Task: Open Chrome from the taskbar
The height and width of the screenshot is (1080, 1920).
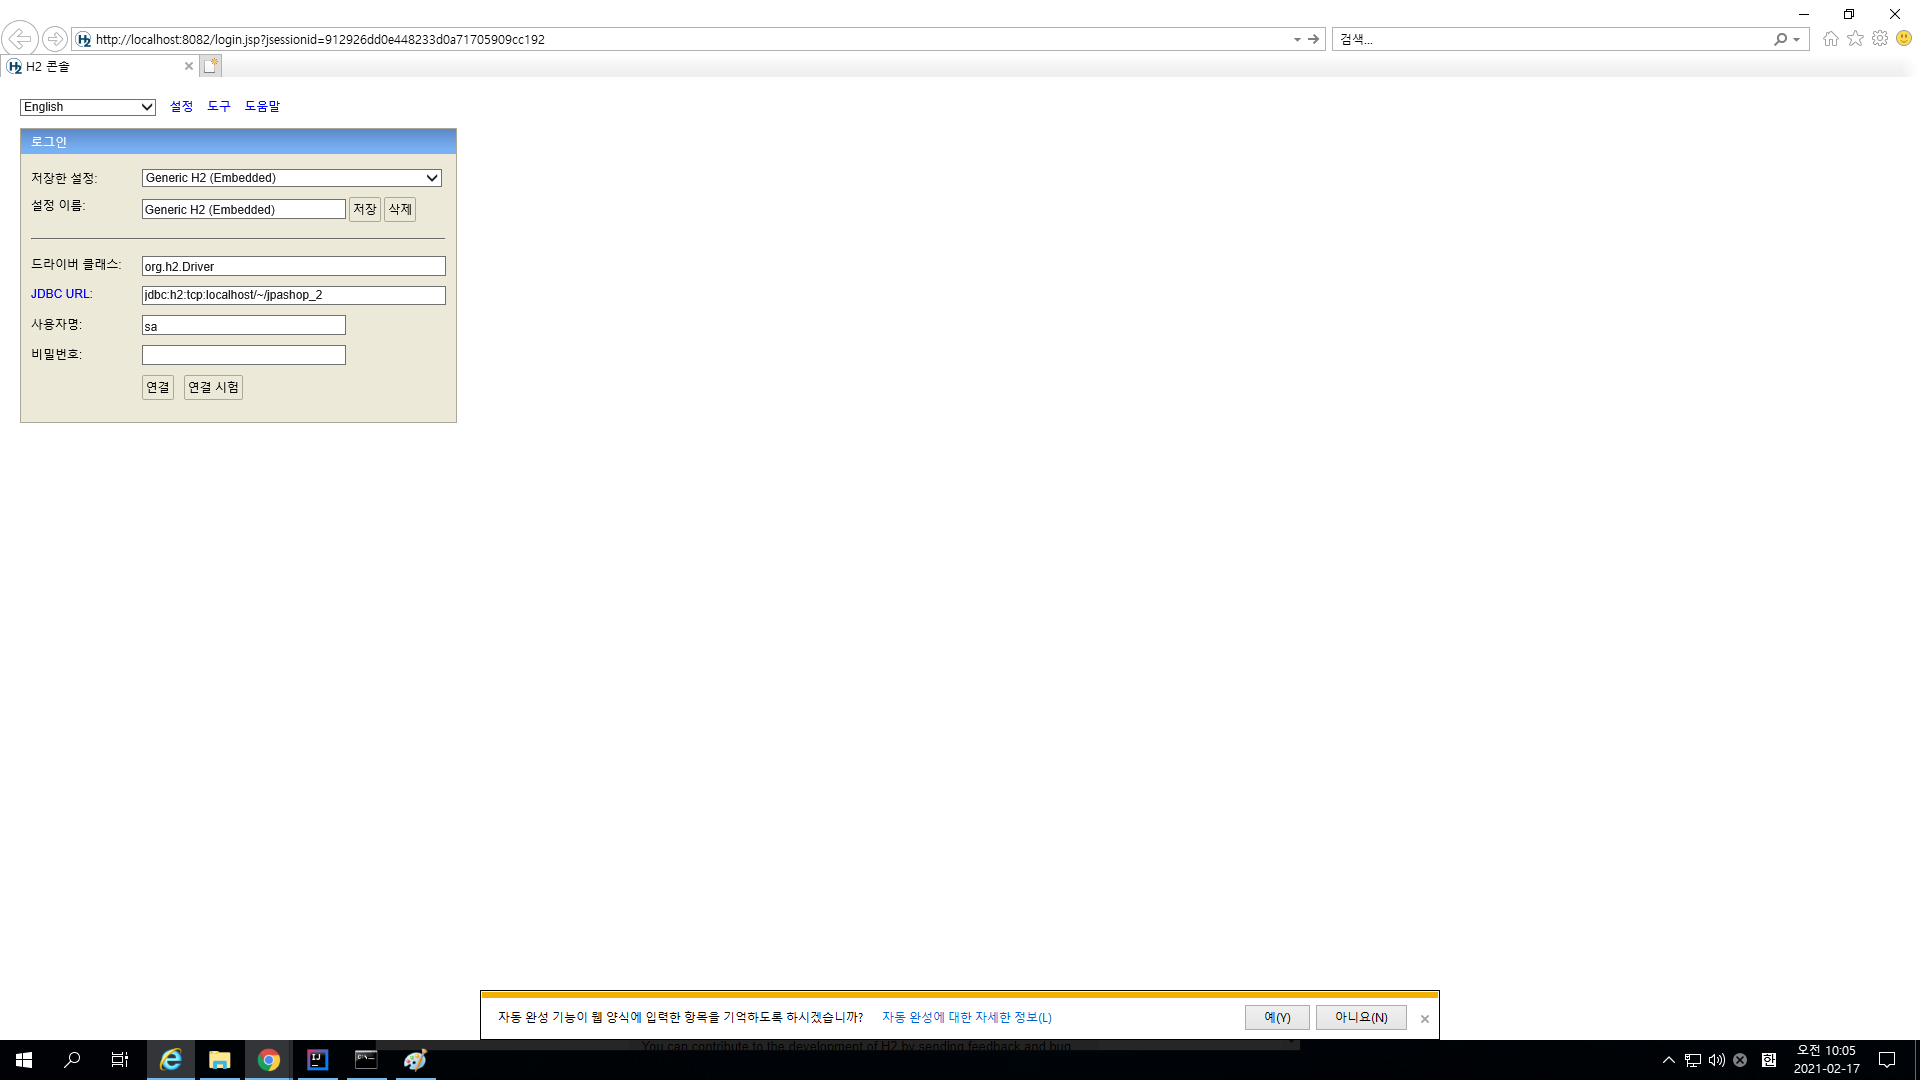Action: click(268, 1060)
